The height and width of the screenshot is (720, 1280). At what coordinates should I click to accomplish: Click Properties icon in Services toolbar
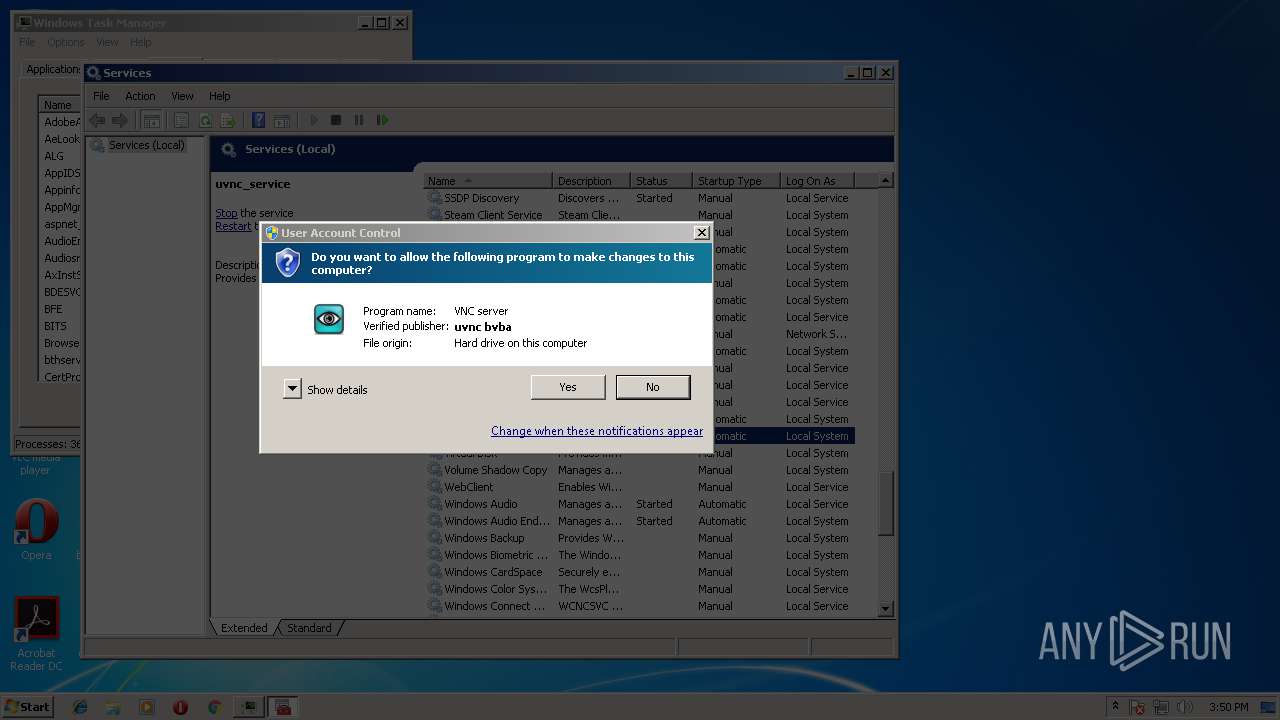pos(181,120)
